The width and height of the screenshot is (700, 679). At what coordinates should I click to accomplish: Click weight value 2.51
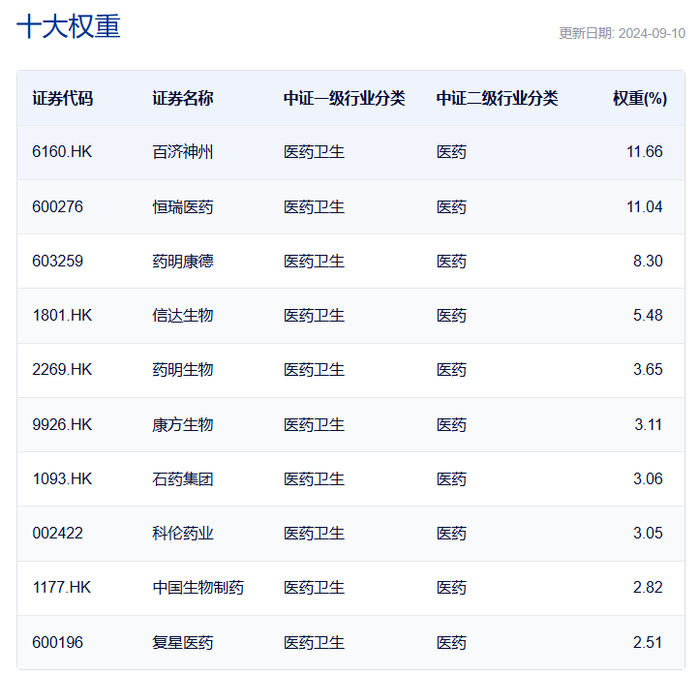[647, 642]
